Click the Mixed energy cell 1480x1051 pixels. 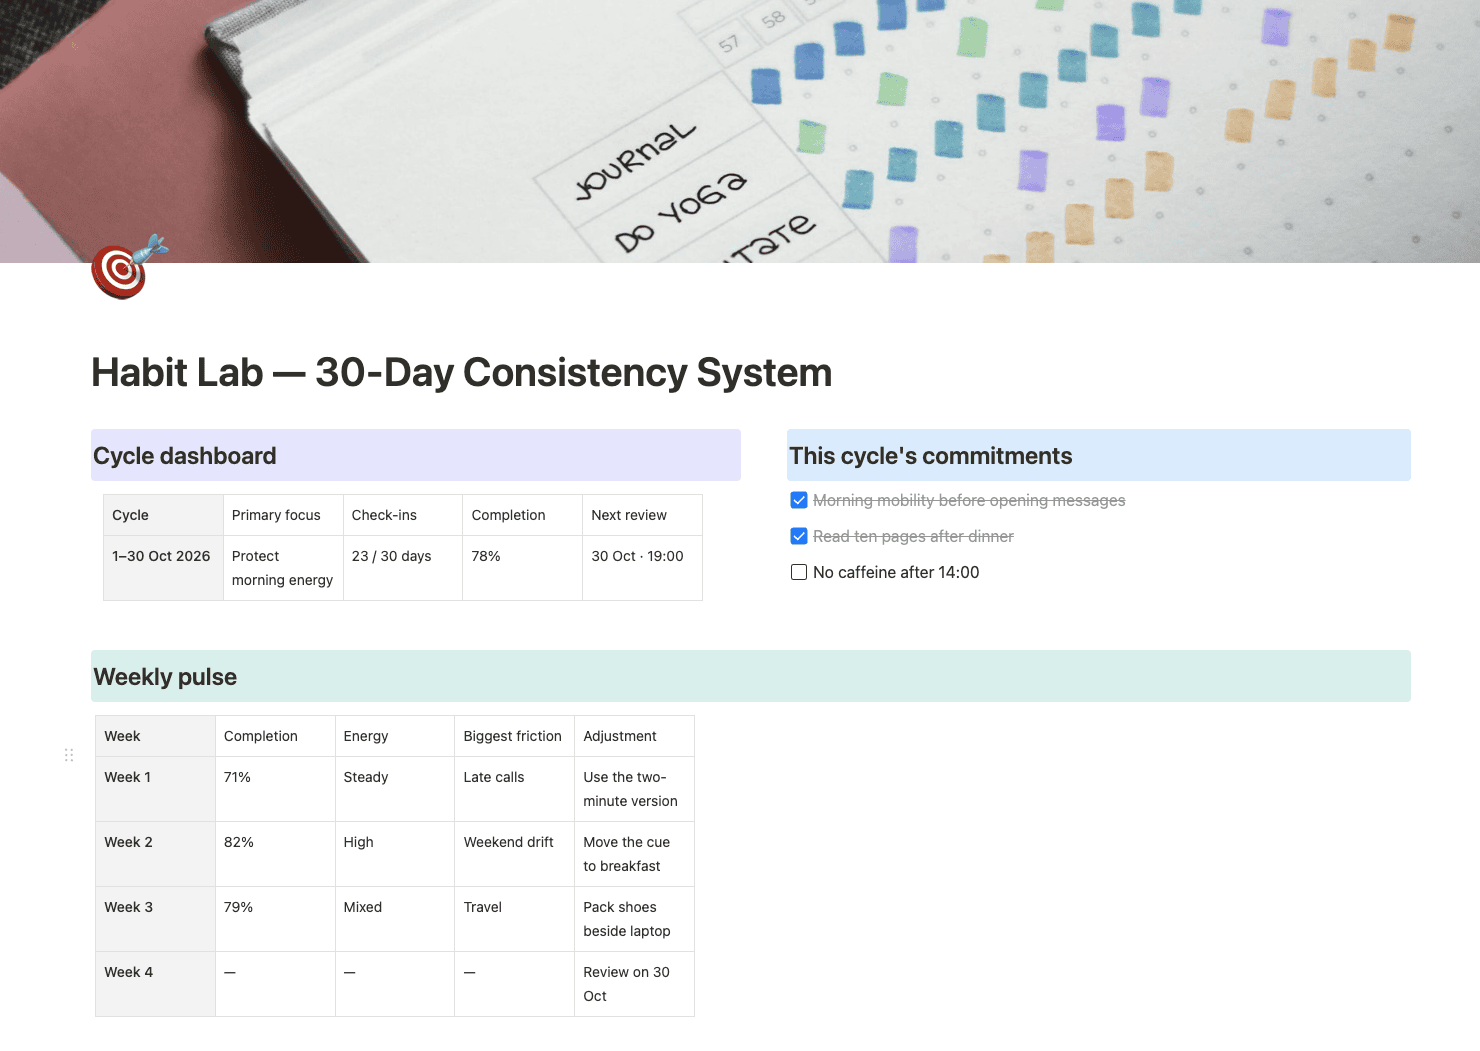(x=395, y=919)
